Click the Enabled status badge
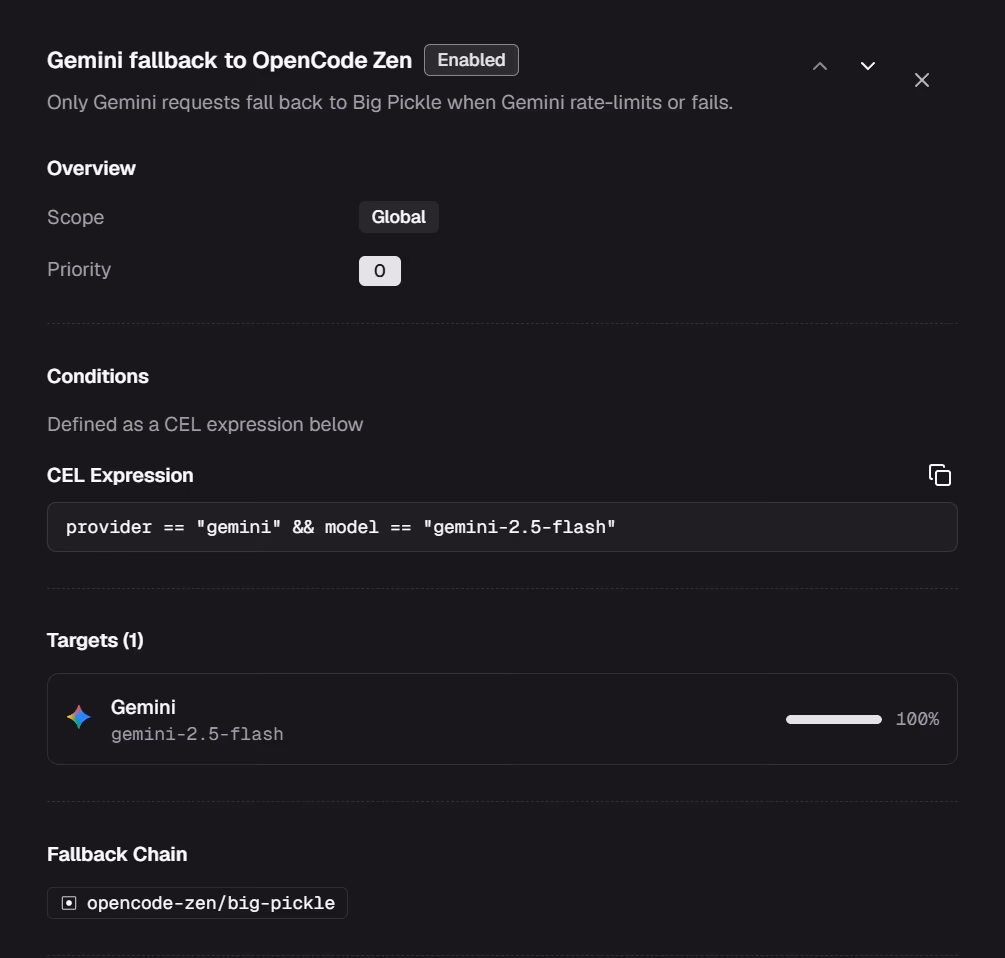The height and width of the screenshot is (958, 1005). (471, 60)
